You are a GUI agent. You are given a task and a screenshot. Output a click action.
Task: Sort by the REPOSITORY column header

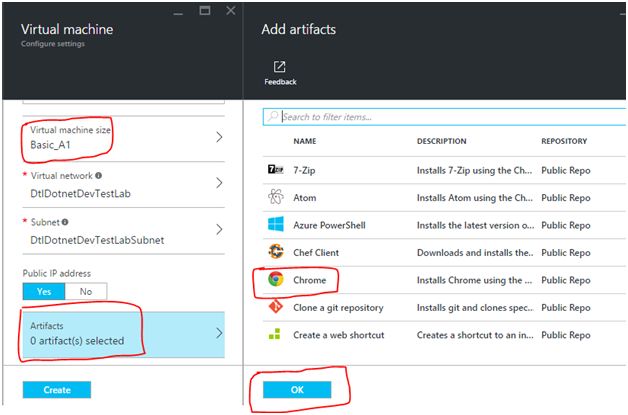click(564, 141)
